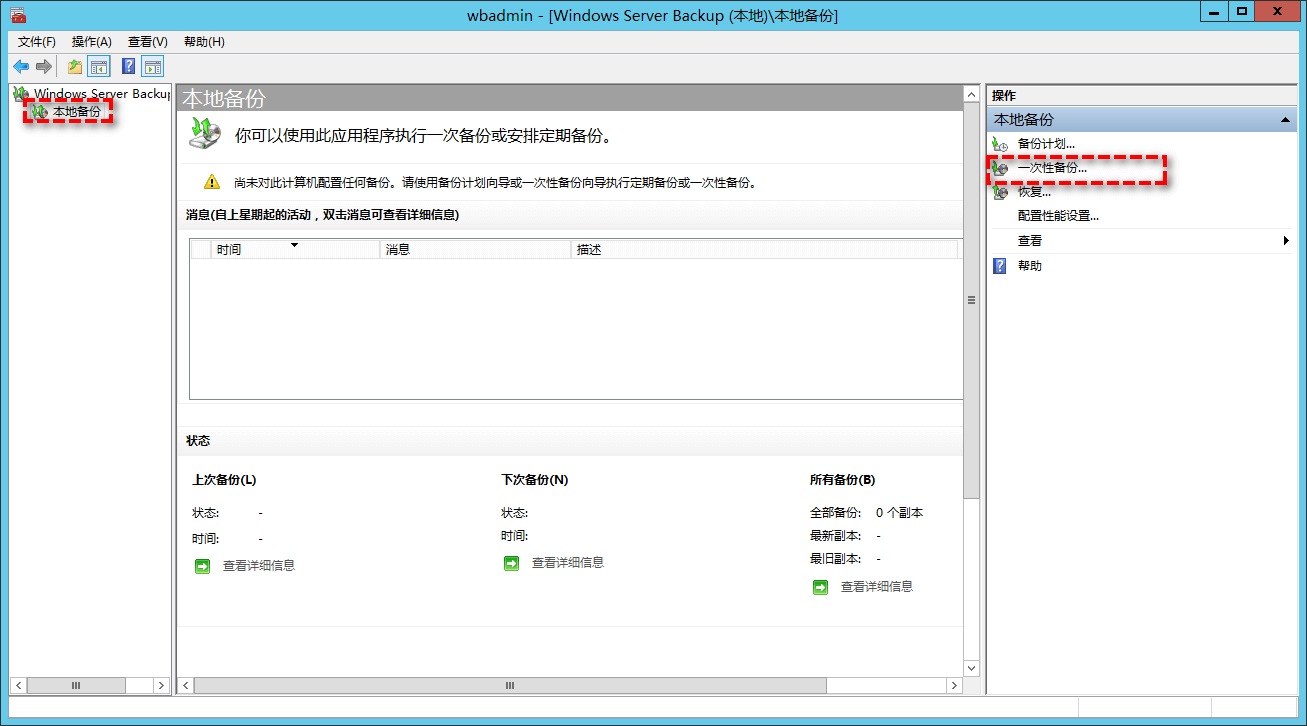Click the Help question mark toolbar icon

pos(128,67)
